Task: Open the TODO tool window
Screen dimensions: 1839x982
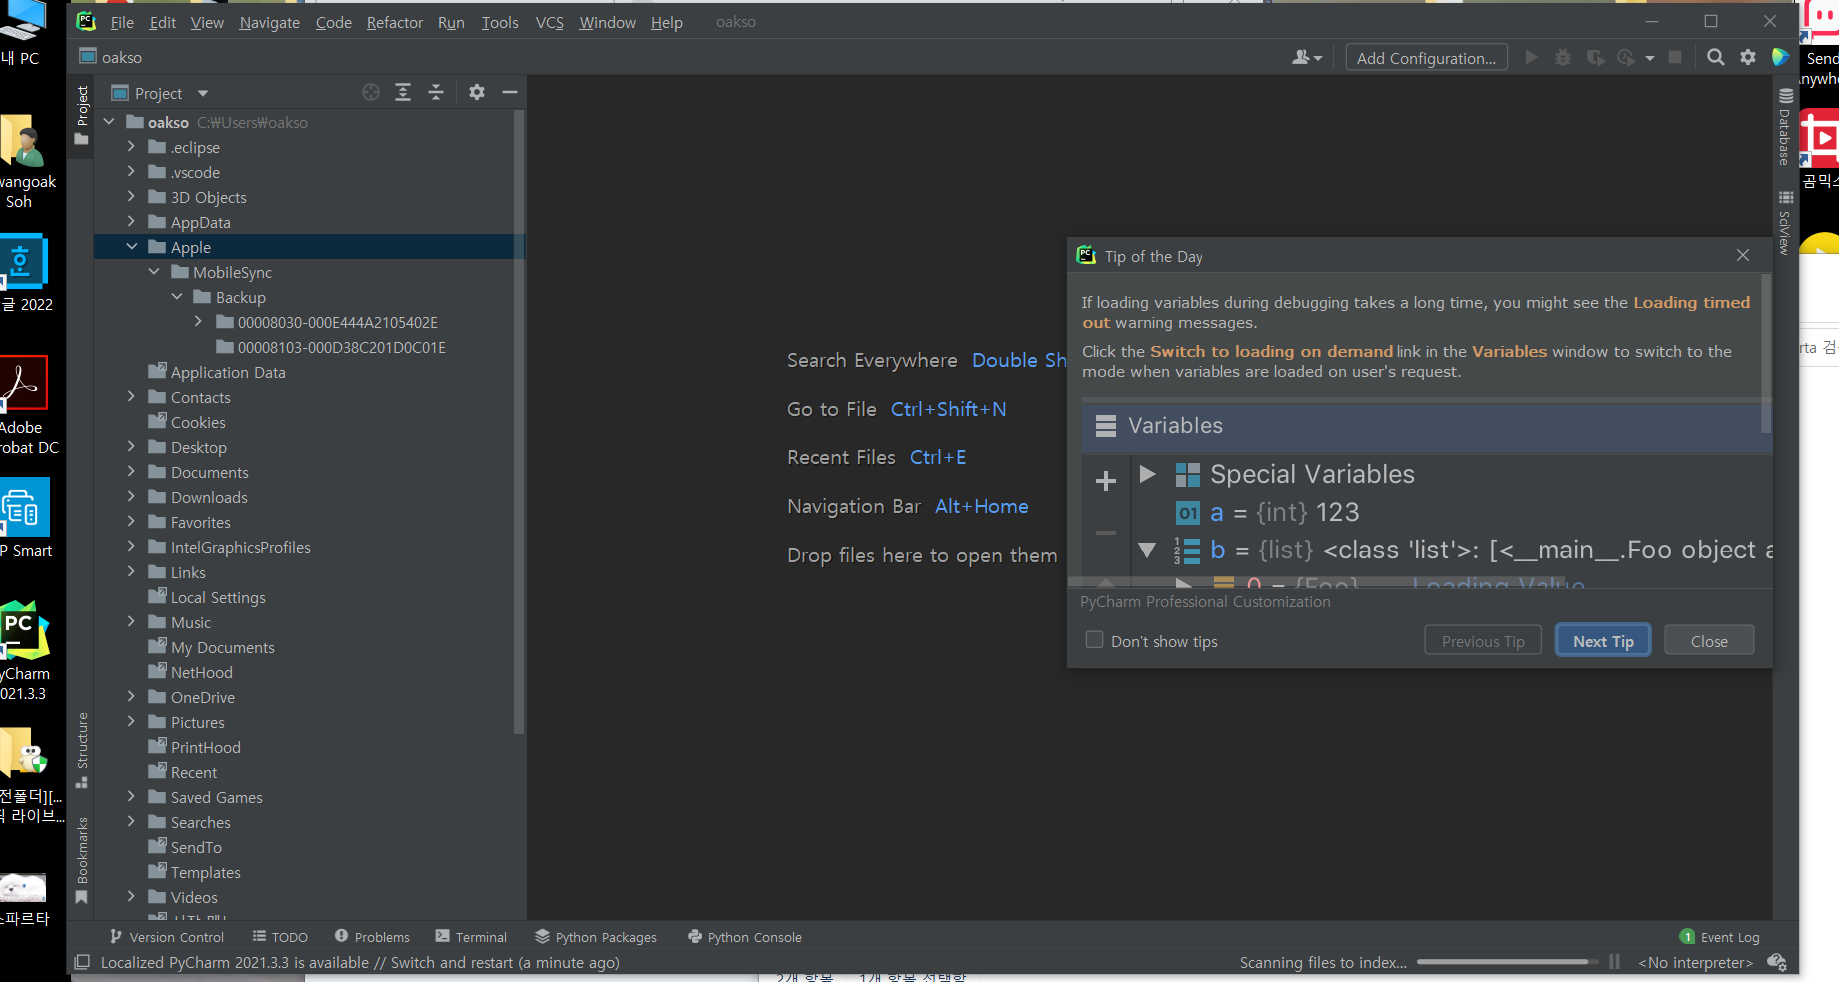Action: 280,937
